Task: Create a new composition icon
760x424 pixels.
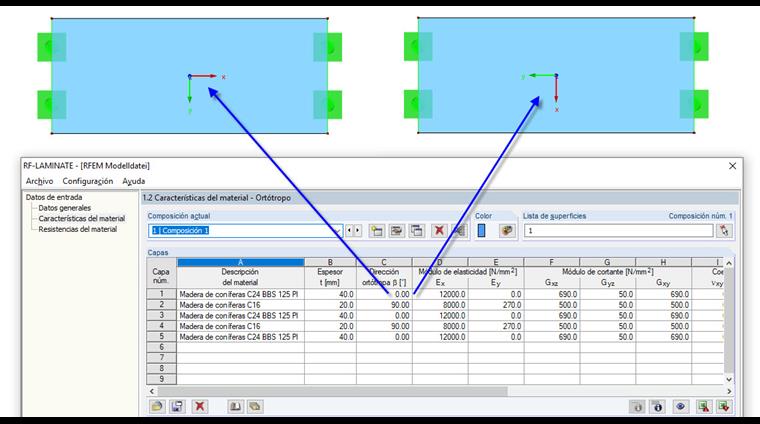Action: (377, 231)
